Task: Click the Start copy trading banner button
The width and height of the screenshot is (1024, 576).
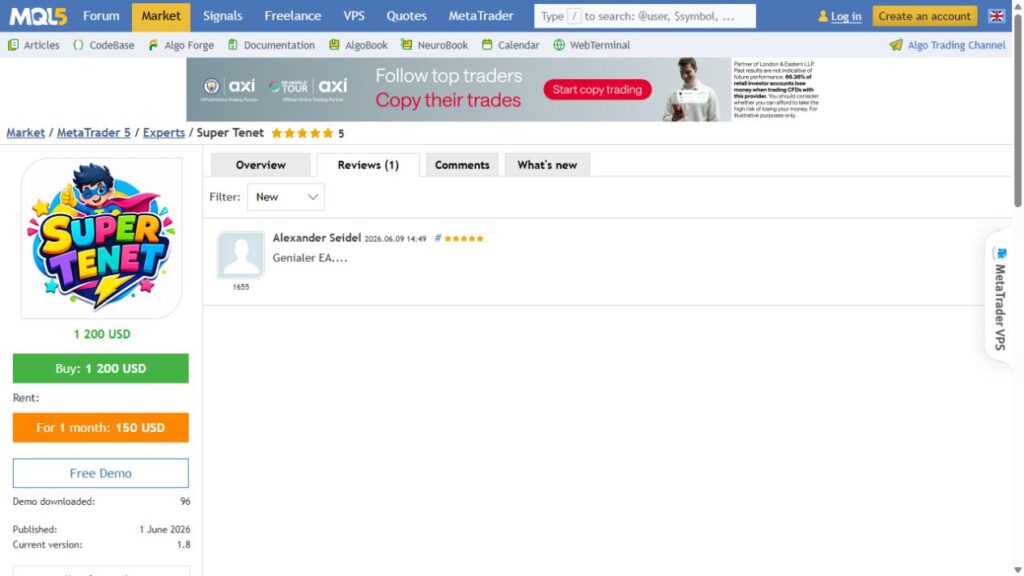Action: click(x=597, y=89)
